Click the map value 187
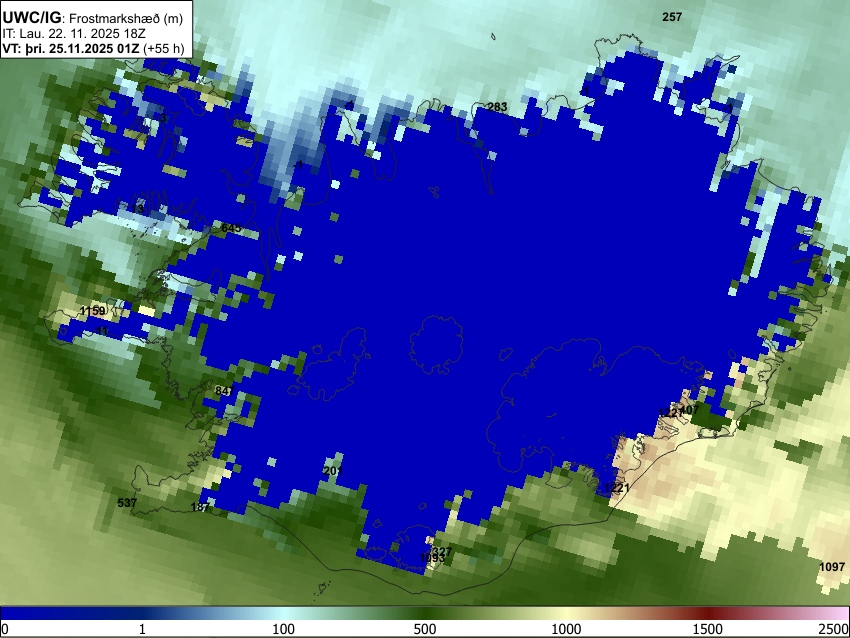 point(200,507)
